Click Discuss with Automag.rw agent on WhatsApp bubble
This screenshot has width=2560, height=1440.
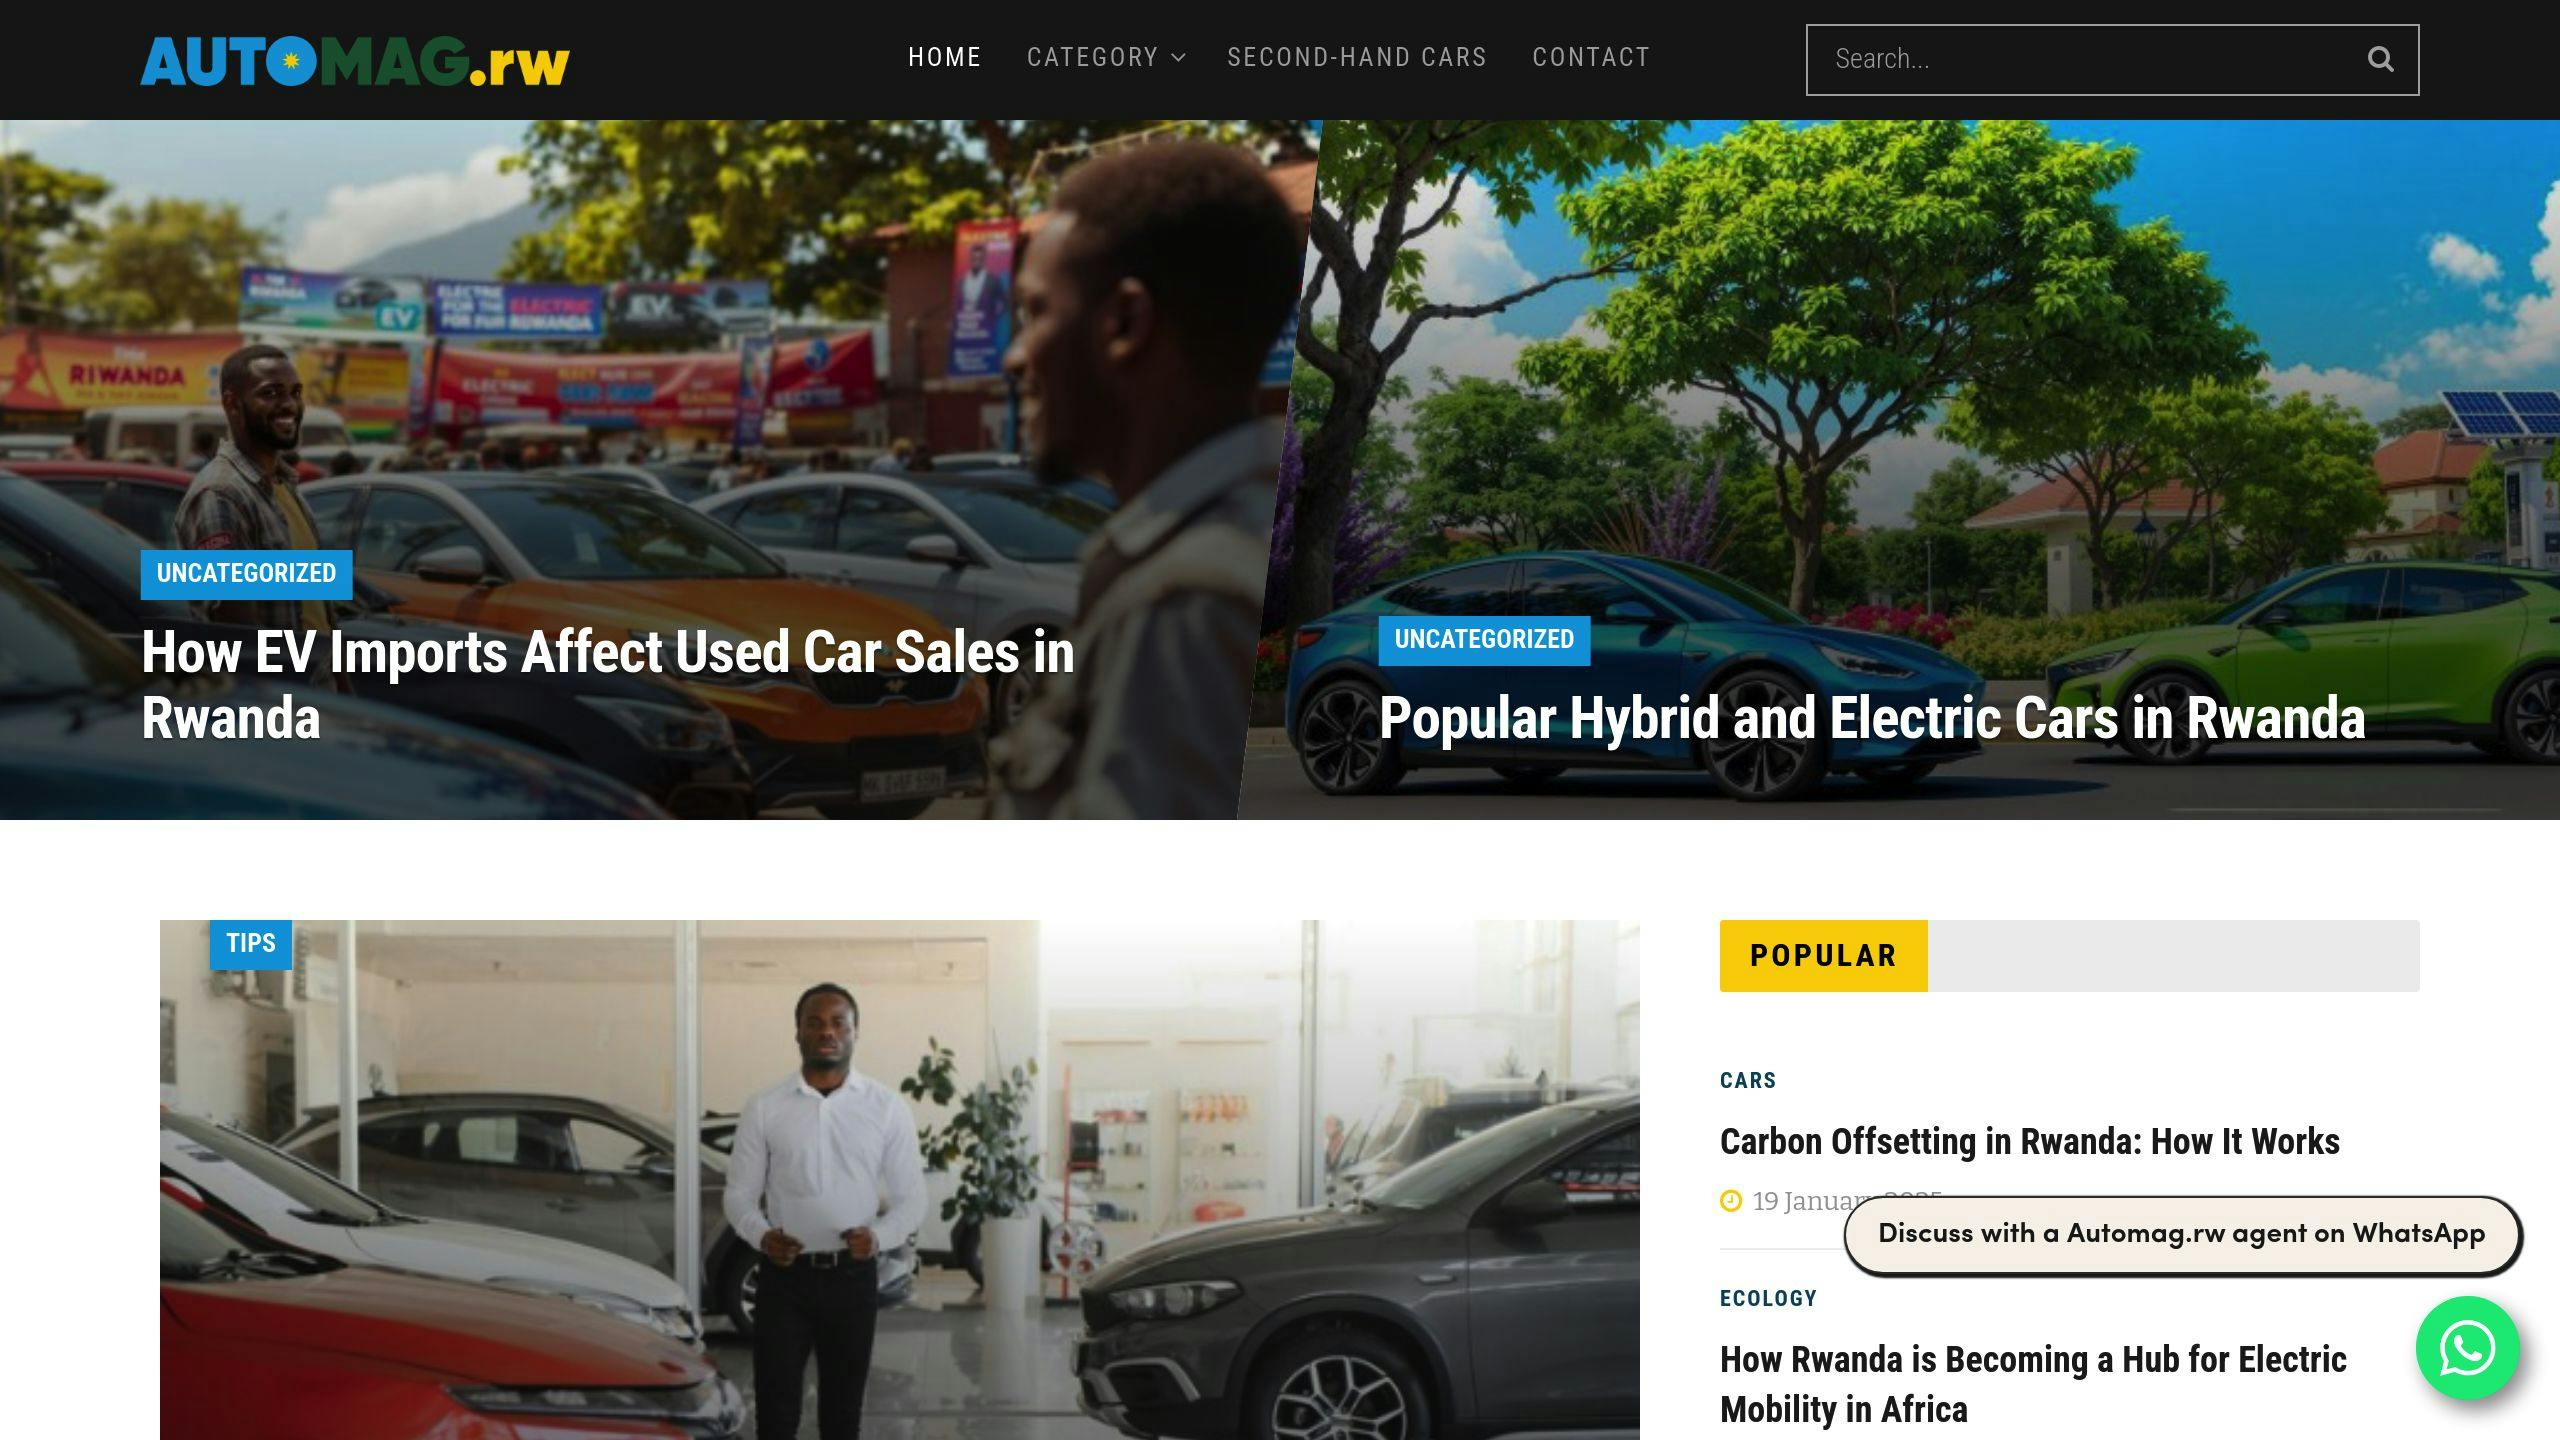tap(2182, 1234)
